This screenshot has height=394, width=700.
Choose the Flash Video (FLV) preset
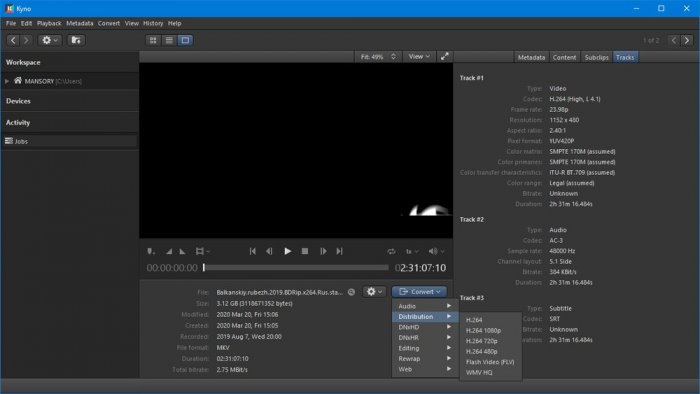490,362
